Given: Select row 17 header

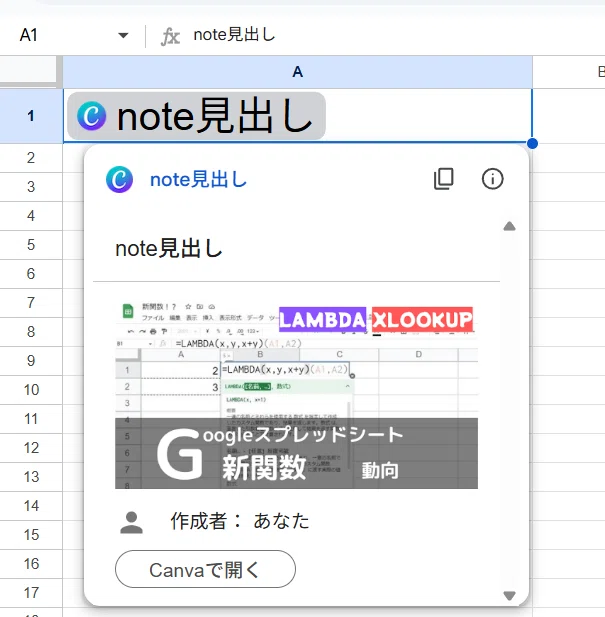Looking at the screenshot, I should [x=31, y=593].
